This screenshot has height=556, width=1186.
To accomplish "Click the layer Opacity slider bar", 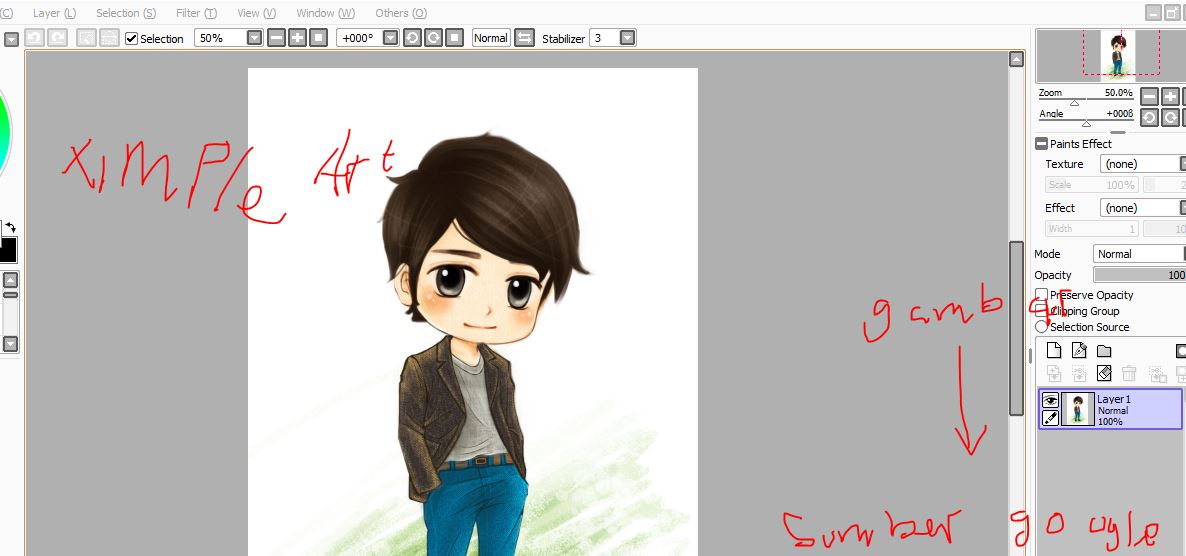I will (1139, 275).
